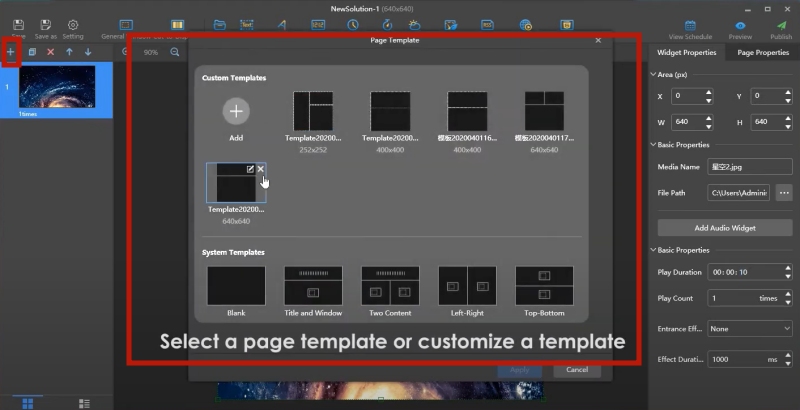This screenshot has height=410, width=800.
Task: Add a new custom template
Action: click(x=236, y=111)
